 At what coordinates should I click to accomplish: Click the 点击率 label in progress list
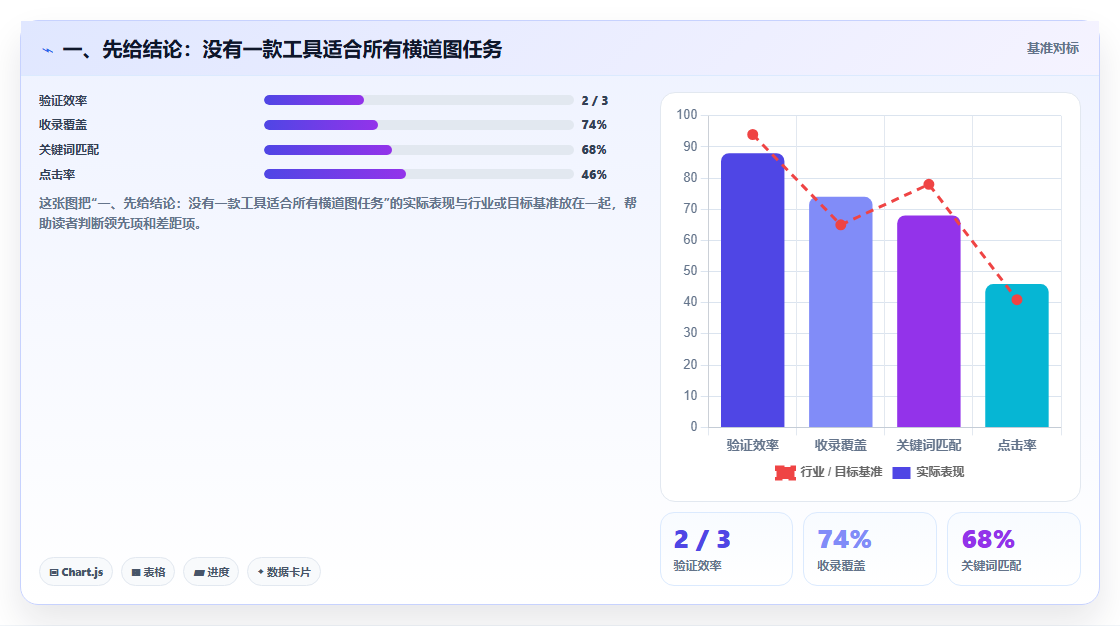pyautogui.click(x=57, y=174)
